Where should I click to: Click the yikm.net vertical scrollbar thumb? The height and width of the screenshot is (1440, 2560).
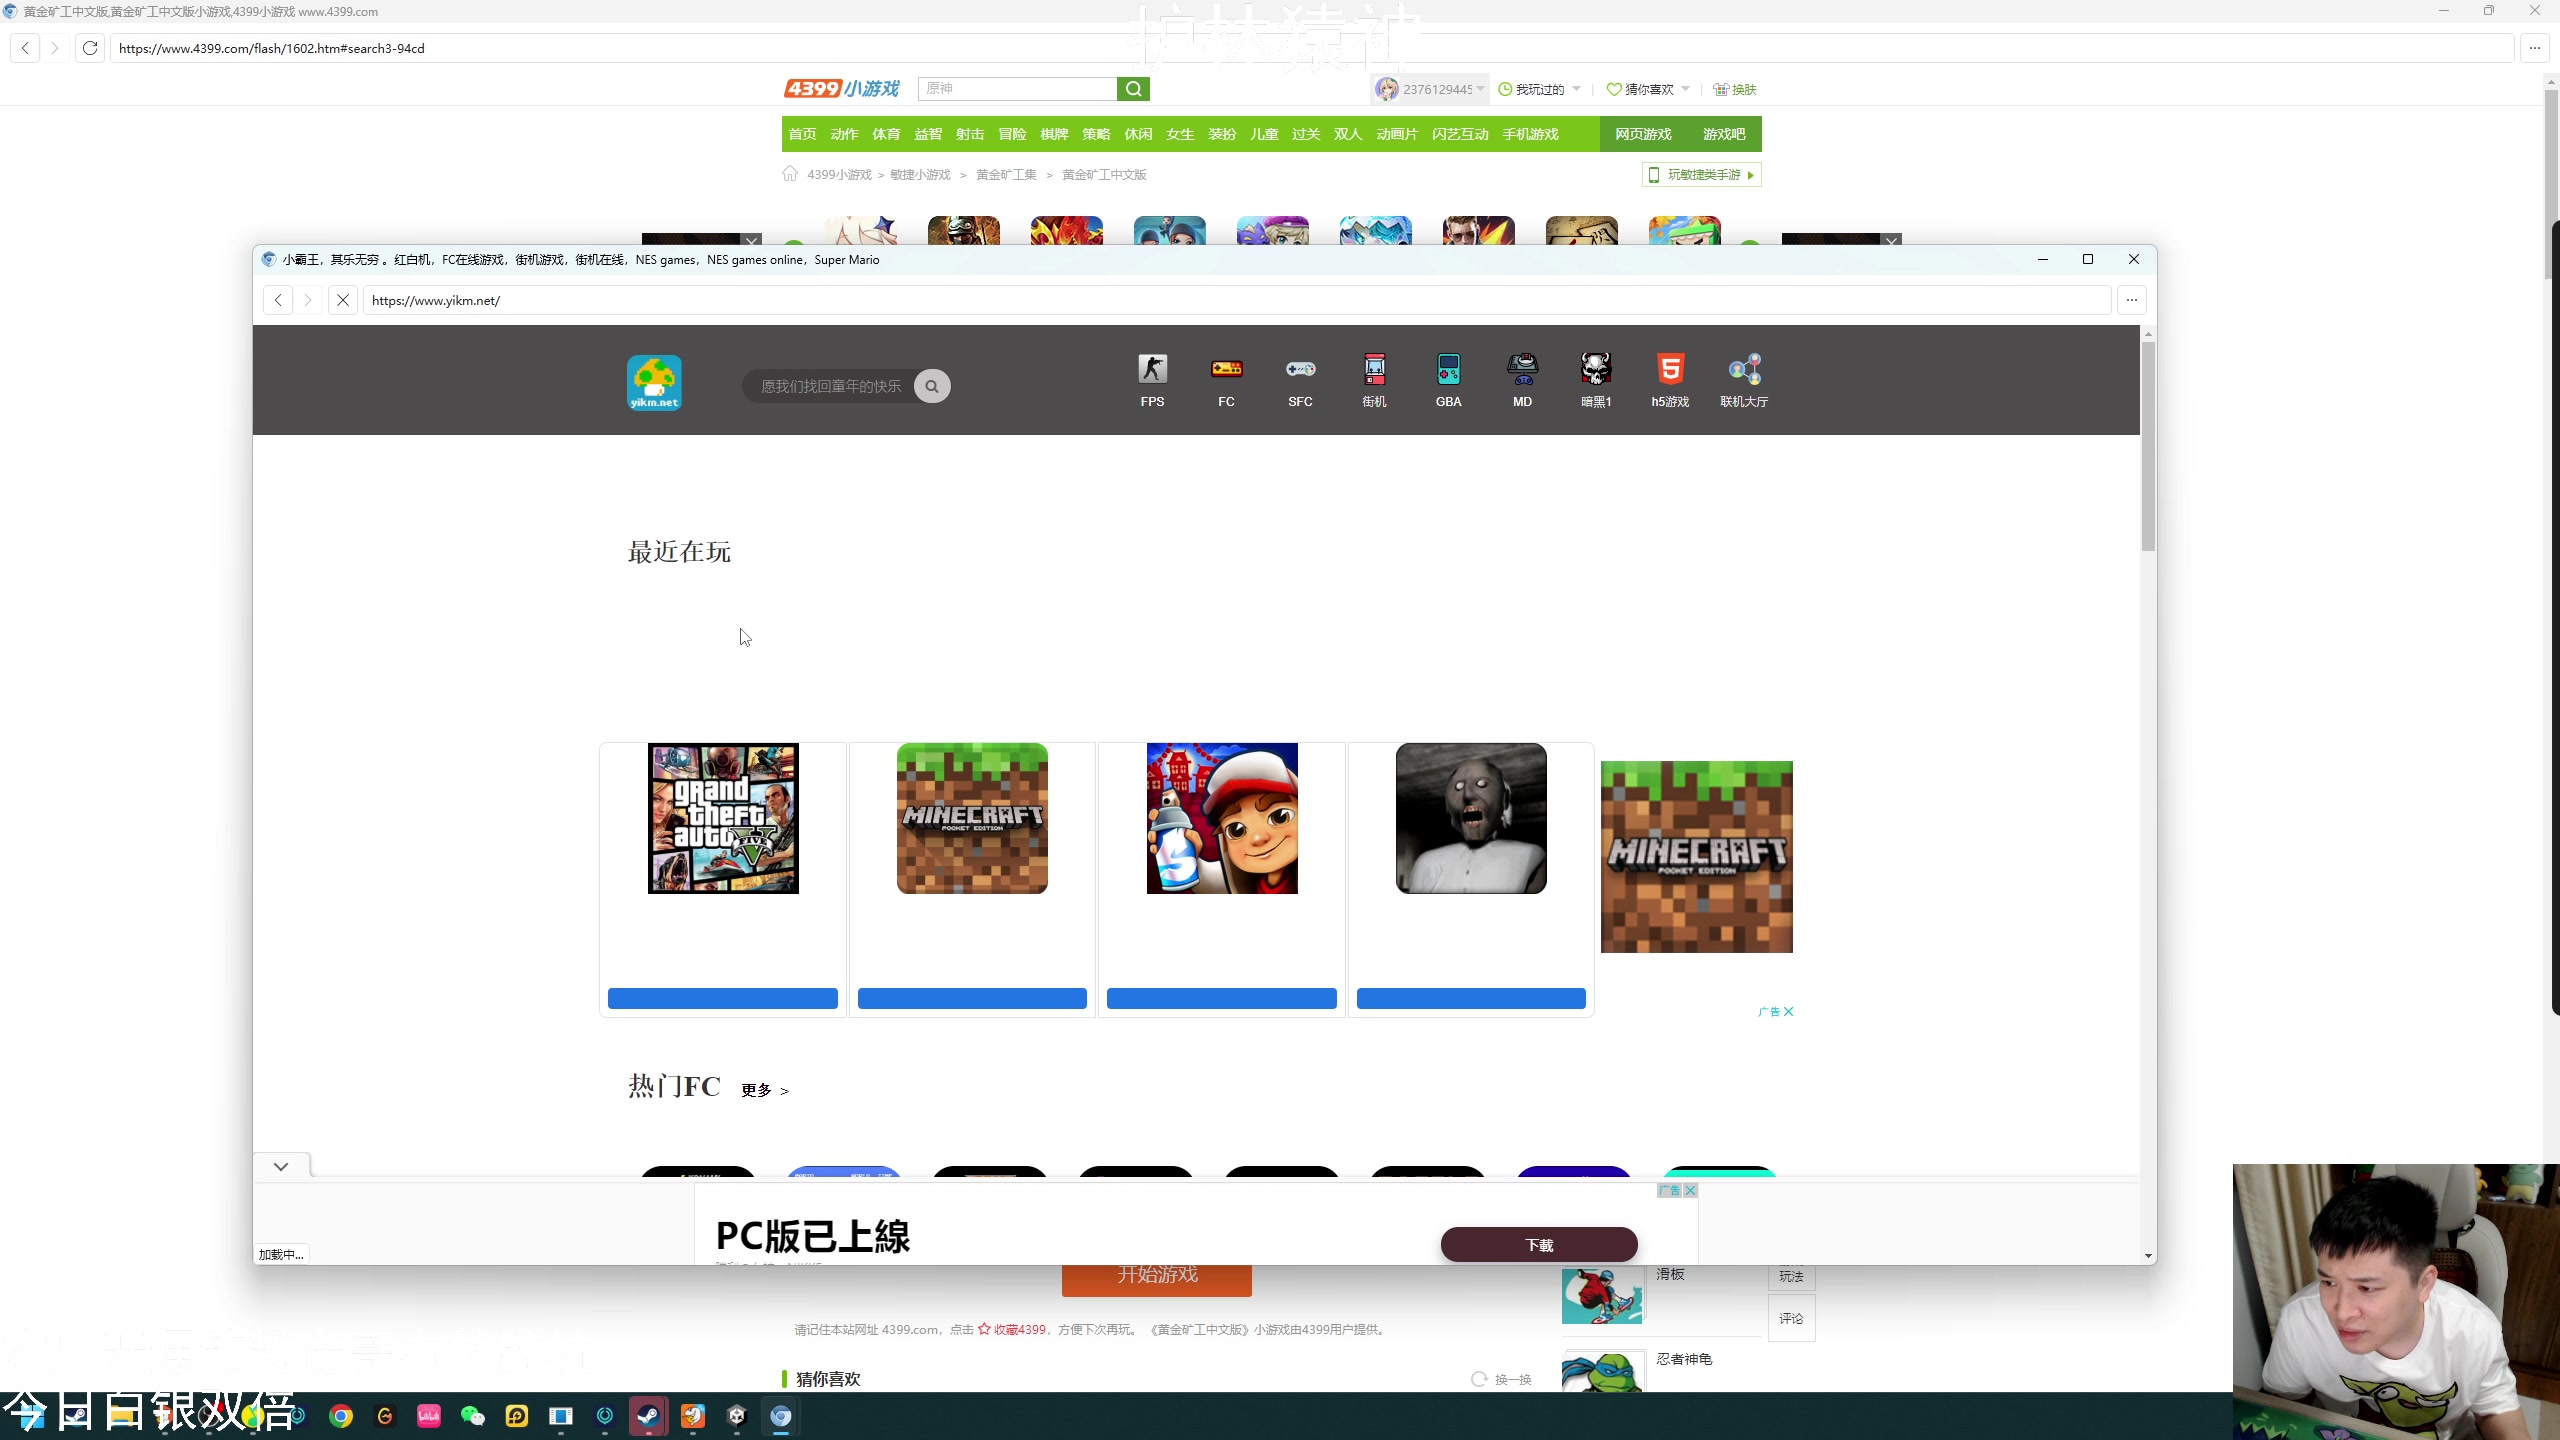coord(2148,445)
